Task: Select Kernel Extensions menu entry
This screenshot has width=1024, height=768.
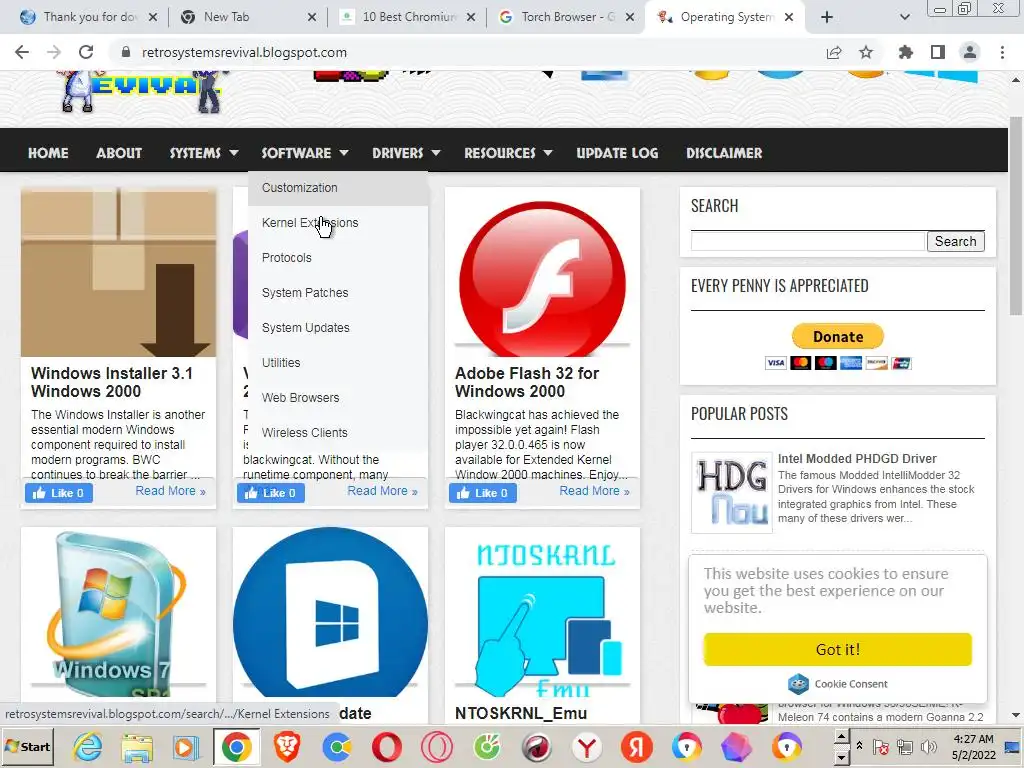Action: pyautogui.click(x=338, y=223)
